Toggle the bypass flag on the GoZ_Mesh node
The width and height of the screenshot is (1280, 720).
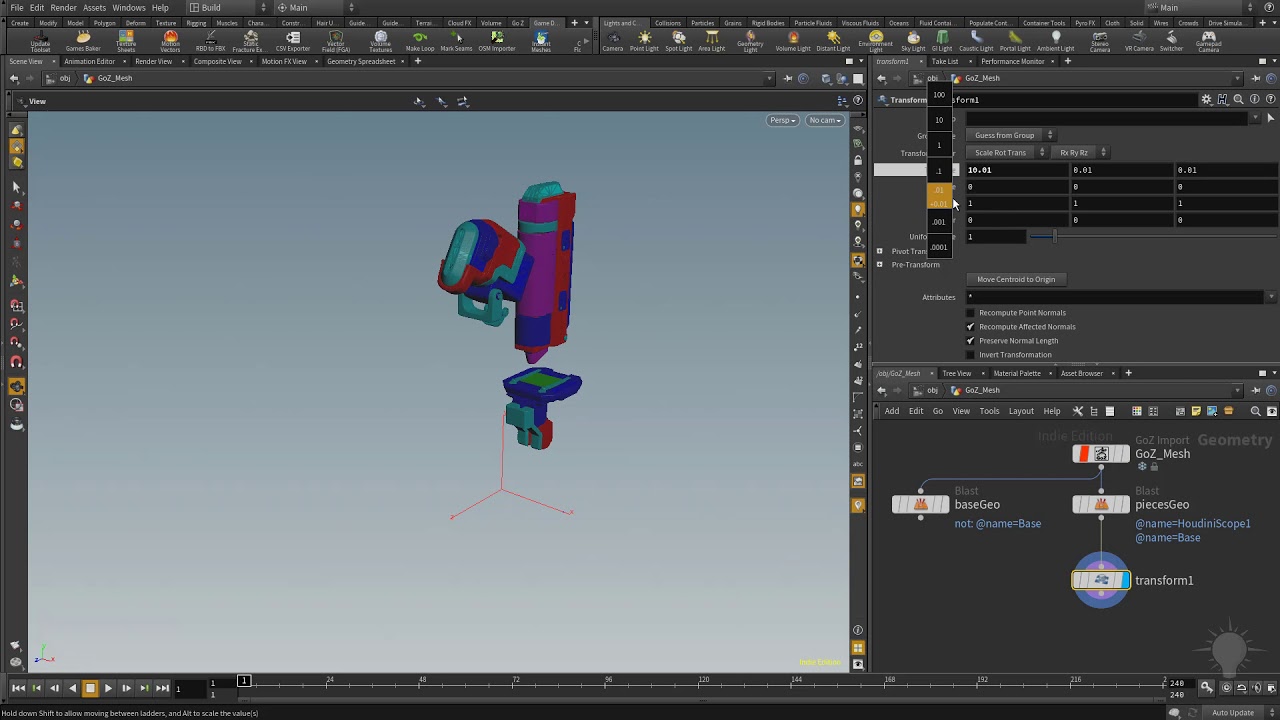[x=1084, y=454]
